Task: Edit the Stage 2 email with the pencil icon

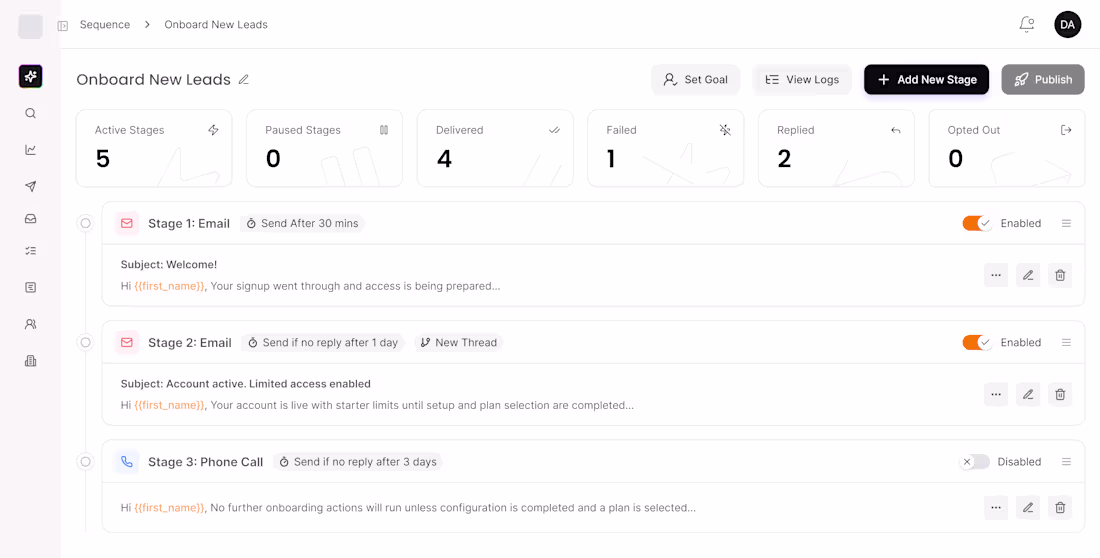Action: [1028, 394]
